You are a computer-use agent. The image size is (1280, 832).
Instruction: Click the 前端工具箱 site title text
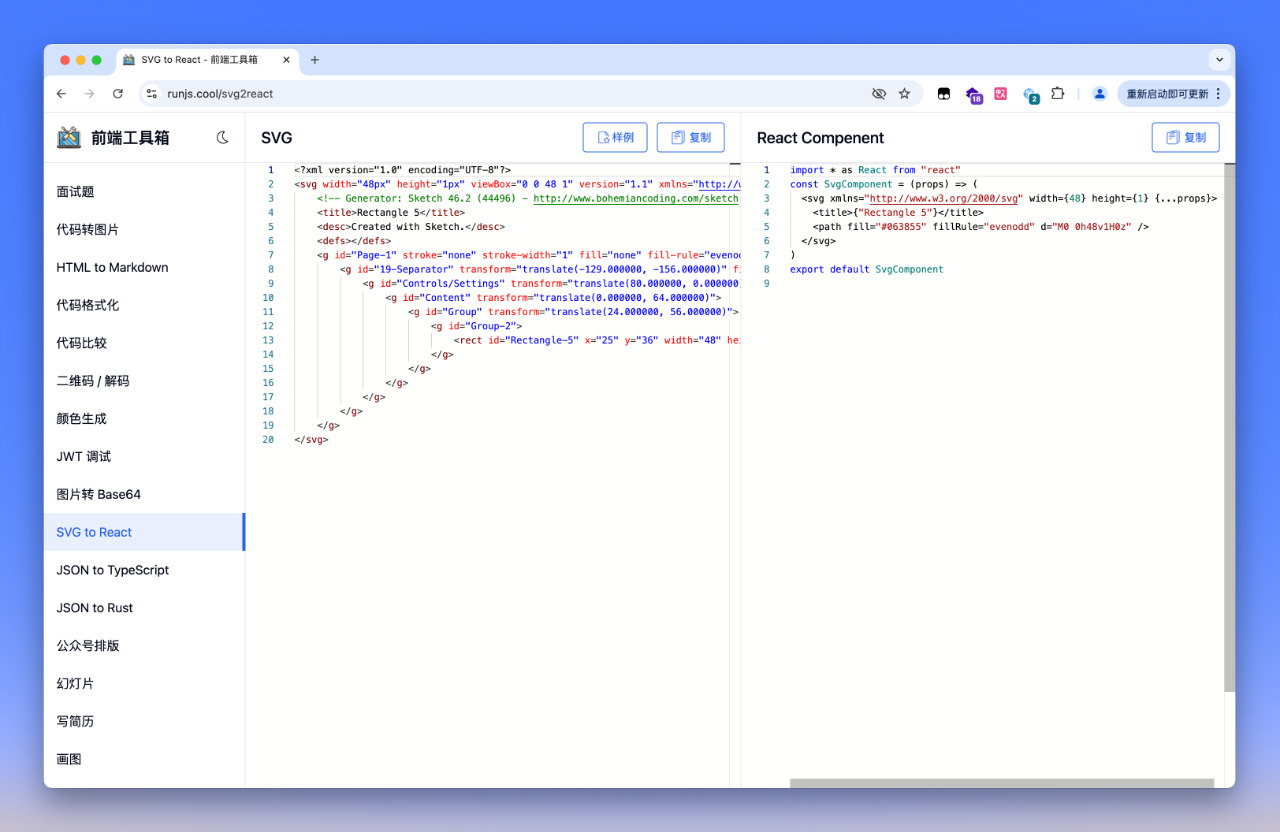coord(130,138)
